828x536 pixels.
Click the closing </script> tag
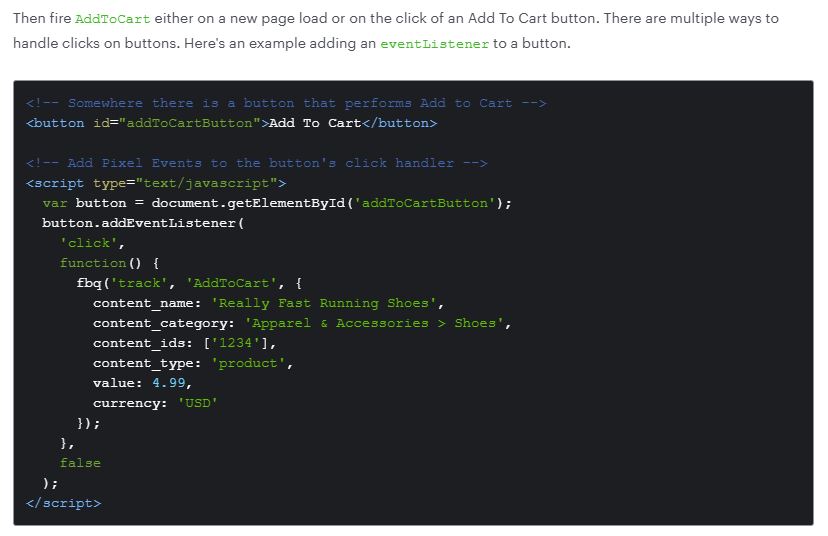point(63,503)
